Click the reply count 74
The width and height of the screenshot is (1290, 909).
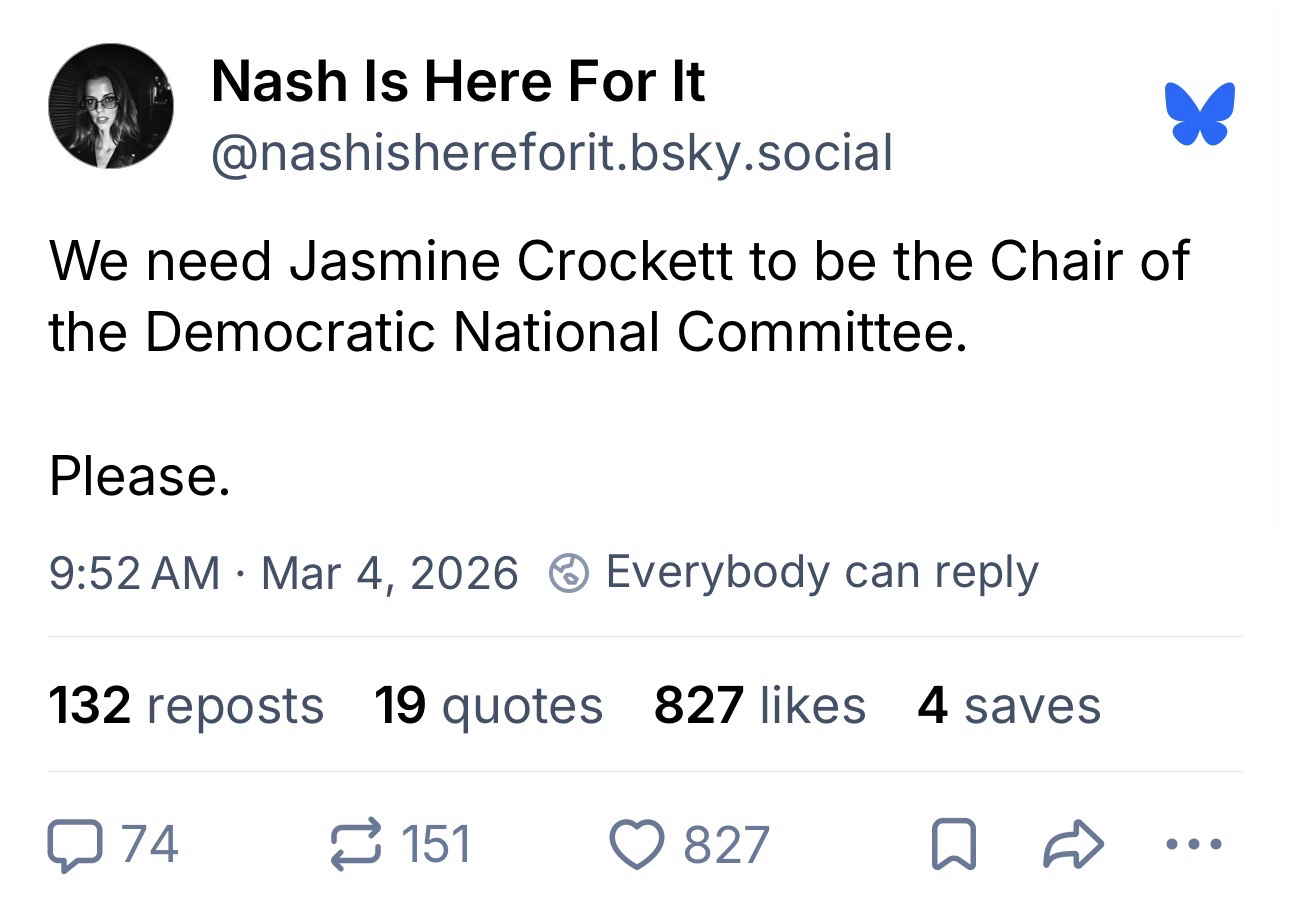click(x=151, y=844)
